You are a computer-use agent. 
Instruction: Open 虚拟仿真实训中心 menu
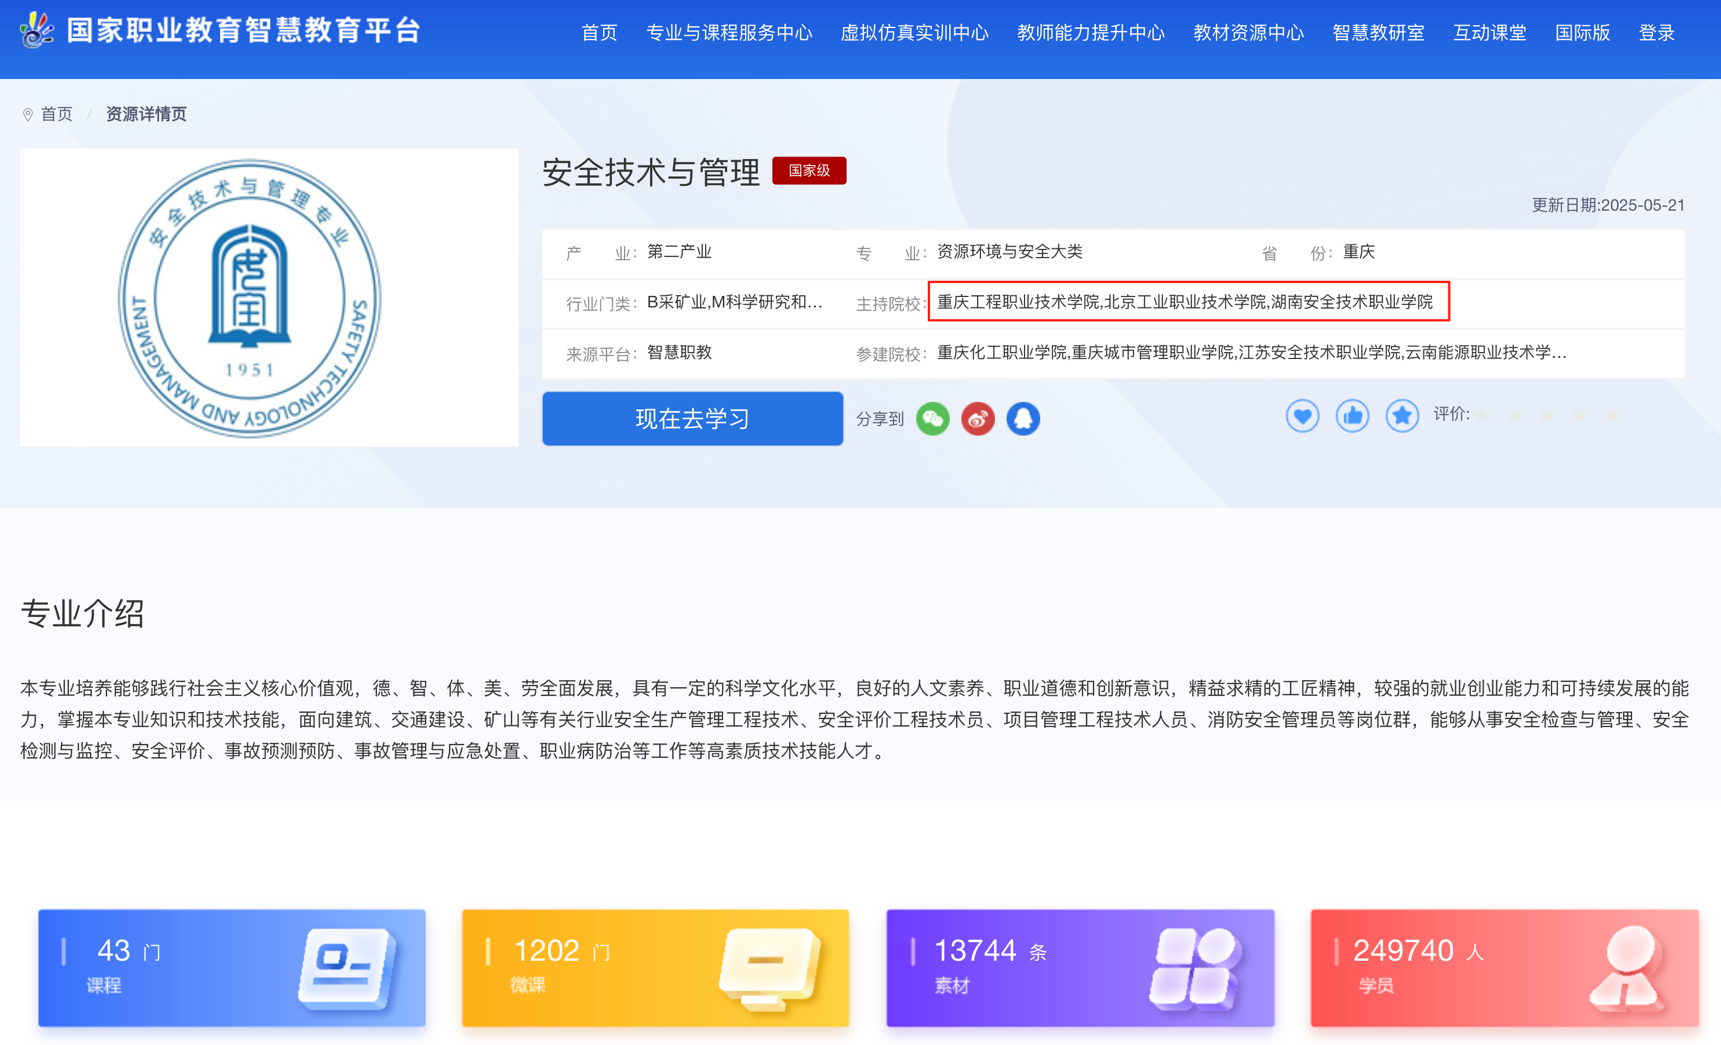point(914,33)
